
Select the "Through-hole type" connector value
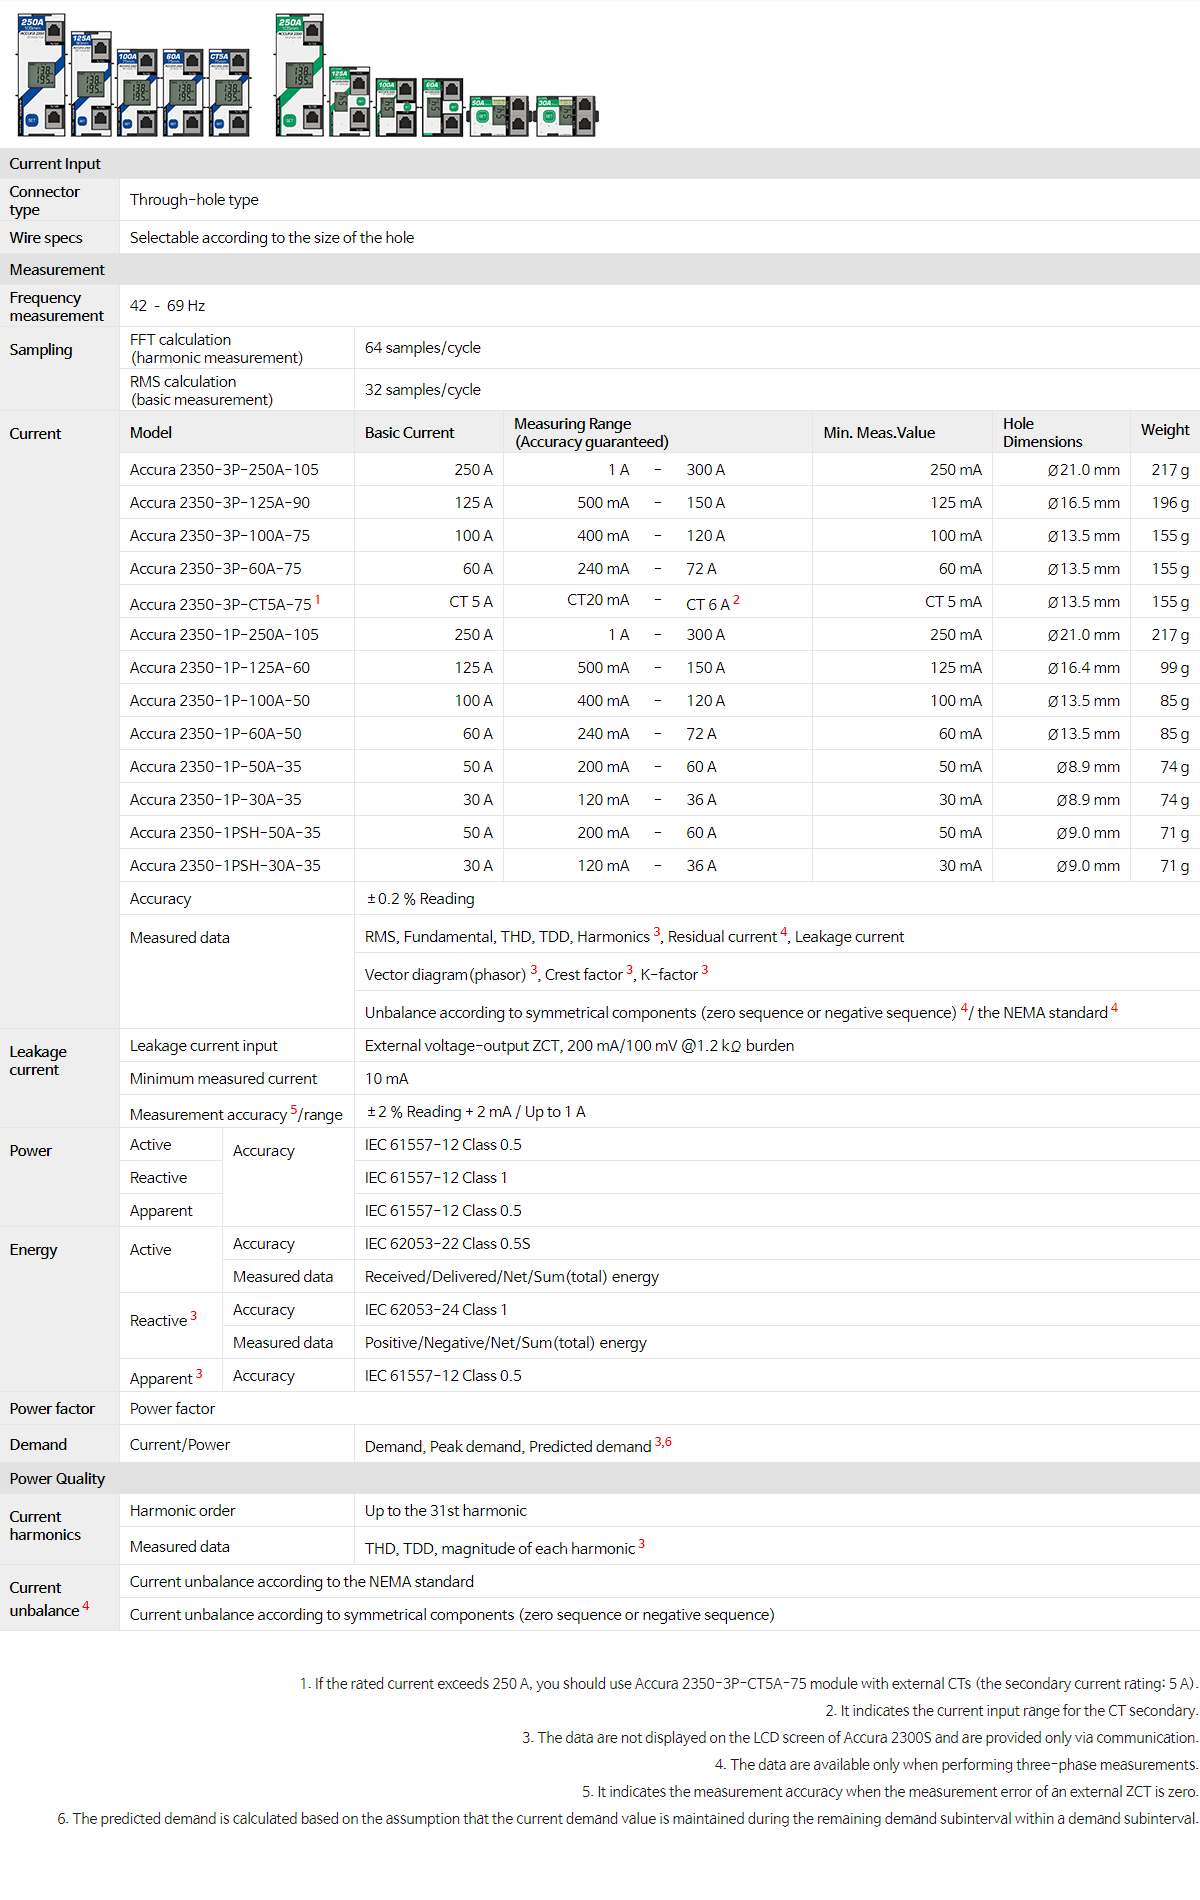pyautogui.click(x=194, y=200)
